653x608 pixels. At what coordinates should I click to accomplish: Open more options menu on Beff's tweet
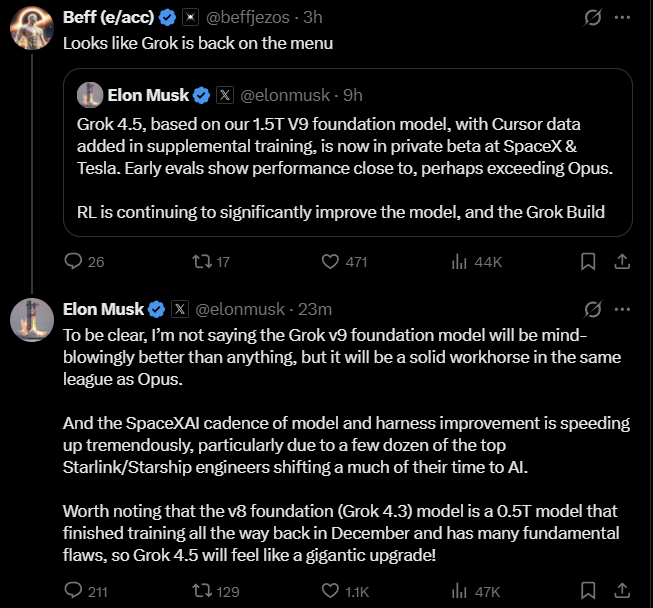(x=622, y=17)
